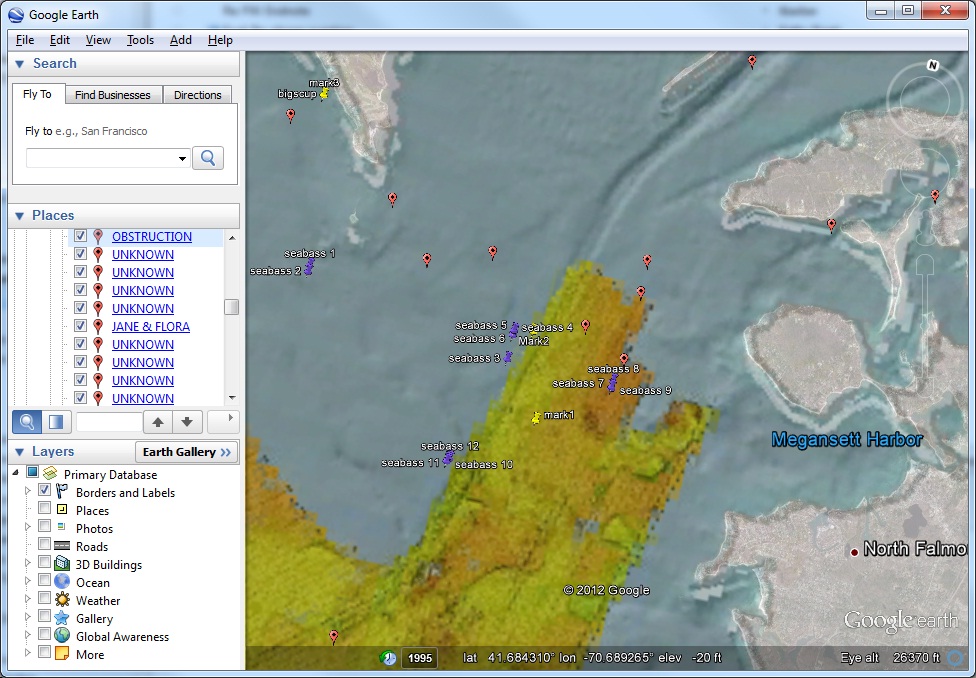
Task: Click the purple seabass 3 marker on map
Action: [x=508, y=357]
